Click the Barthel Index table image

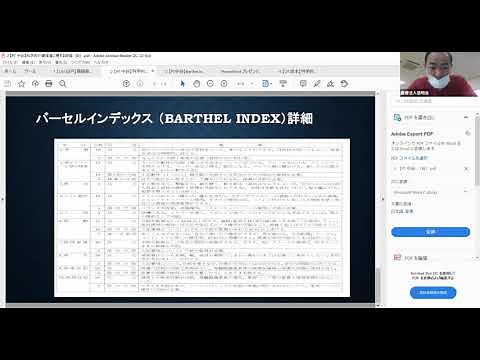click(202, 217)
